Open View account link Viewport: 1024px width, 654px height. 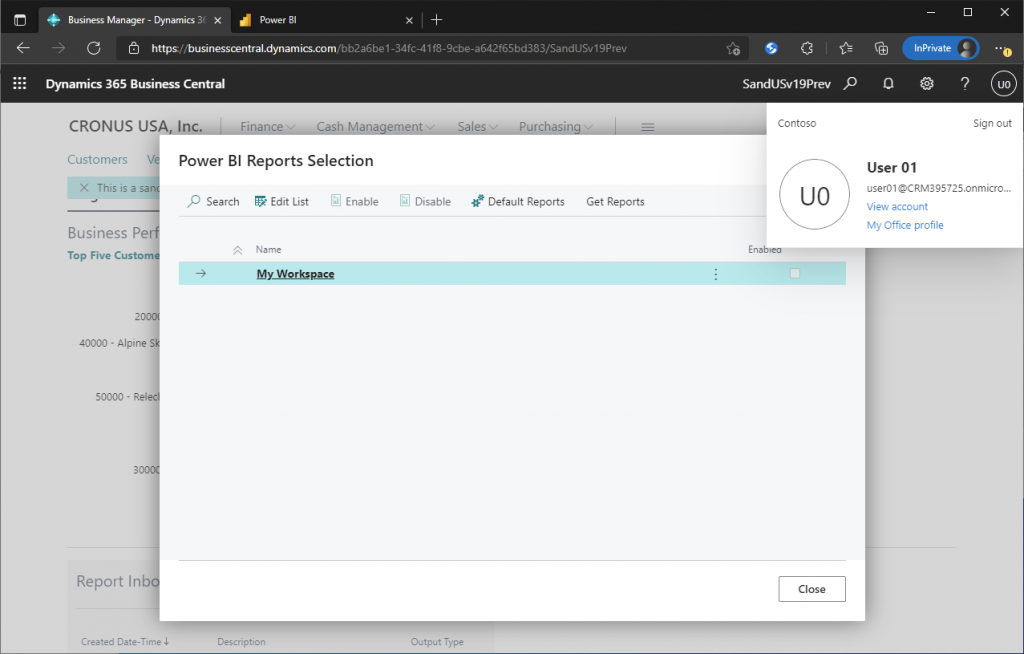click(897, 206)
